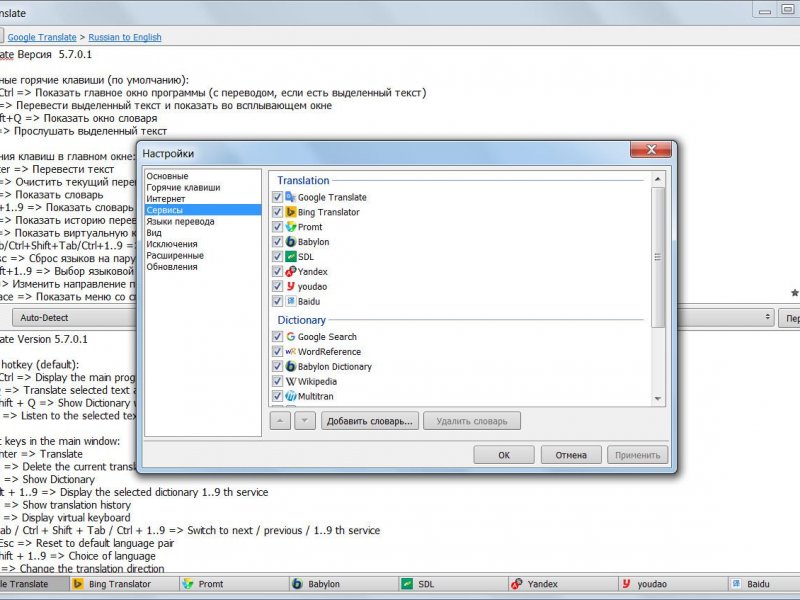Click the services list scrollbar thumb

pos(658,257)
